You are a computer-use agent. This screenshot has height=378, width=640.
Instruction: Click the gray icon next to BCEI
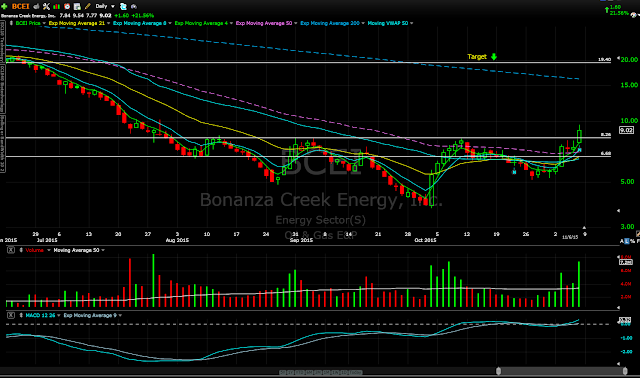(x=36, y=7)
